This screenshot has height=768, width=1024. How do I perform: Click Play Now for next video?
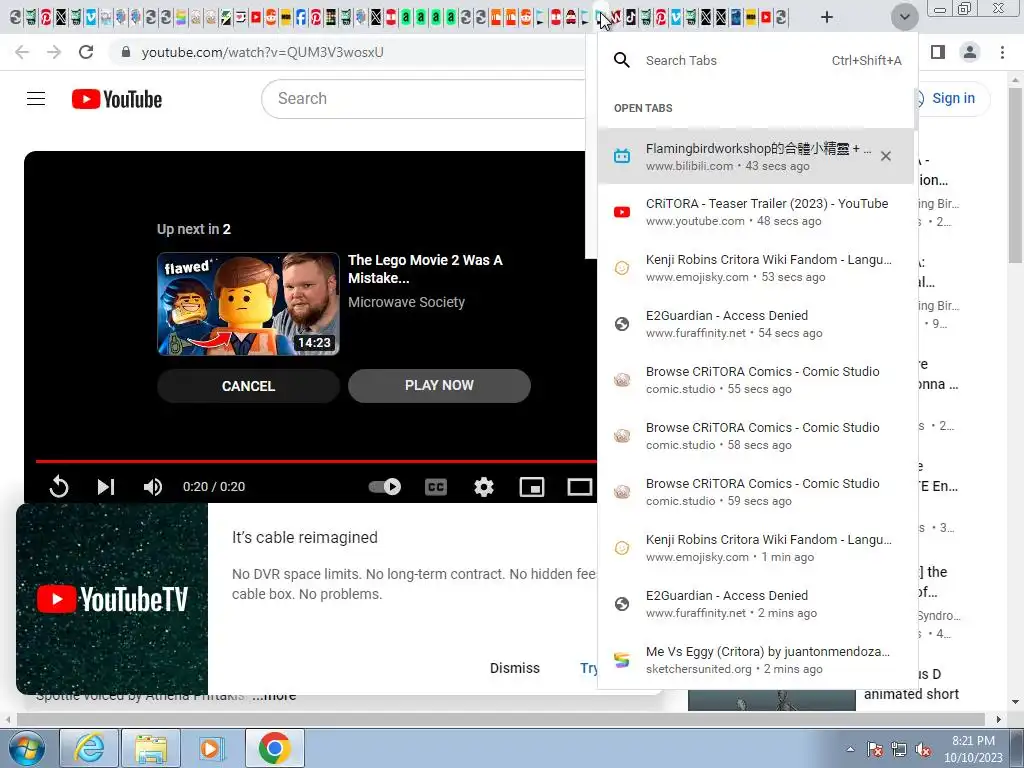439,385
